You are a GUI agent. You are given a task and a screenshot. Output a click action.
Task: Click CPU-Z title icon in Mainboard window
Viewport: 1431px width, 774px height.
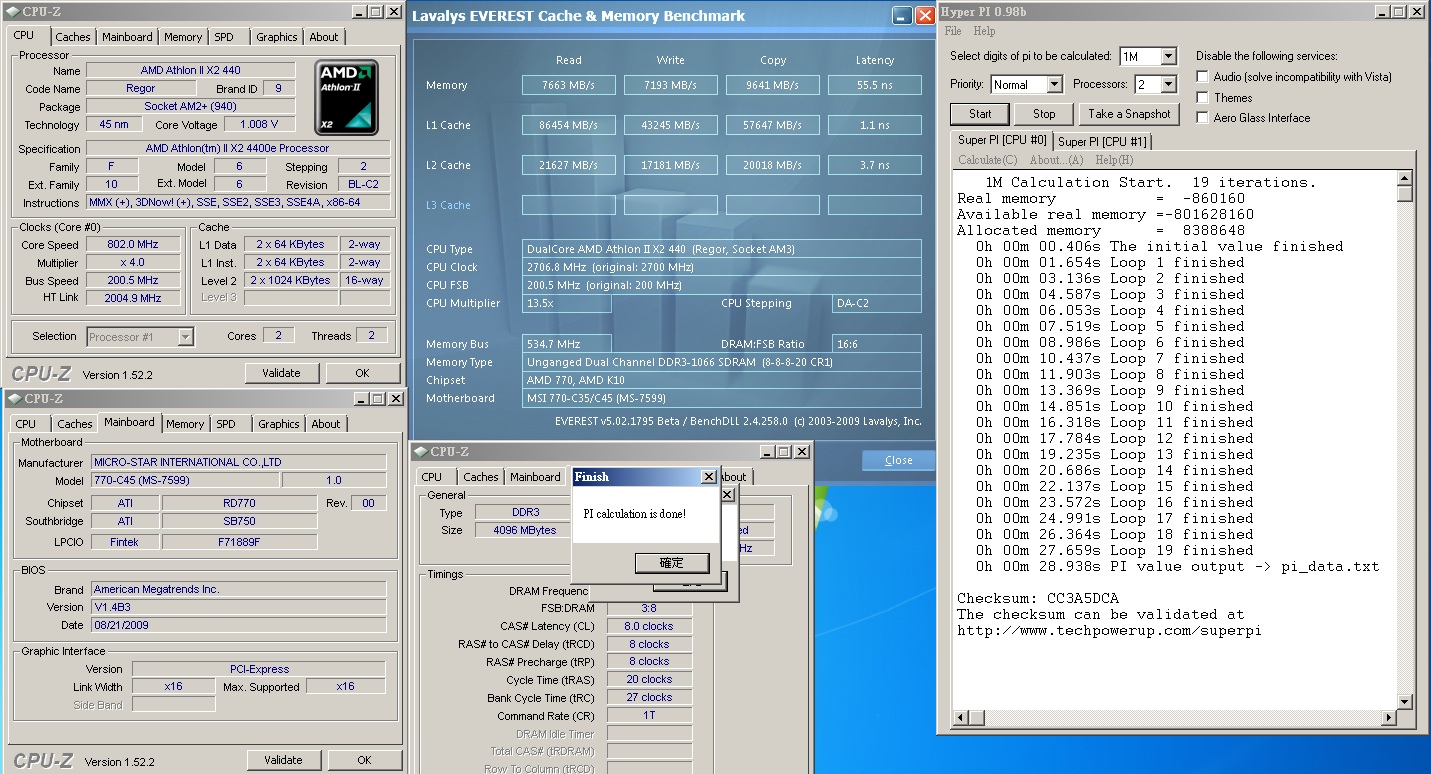point(12,398)
